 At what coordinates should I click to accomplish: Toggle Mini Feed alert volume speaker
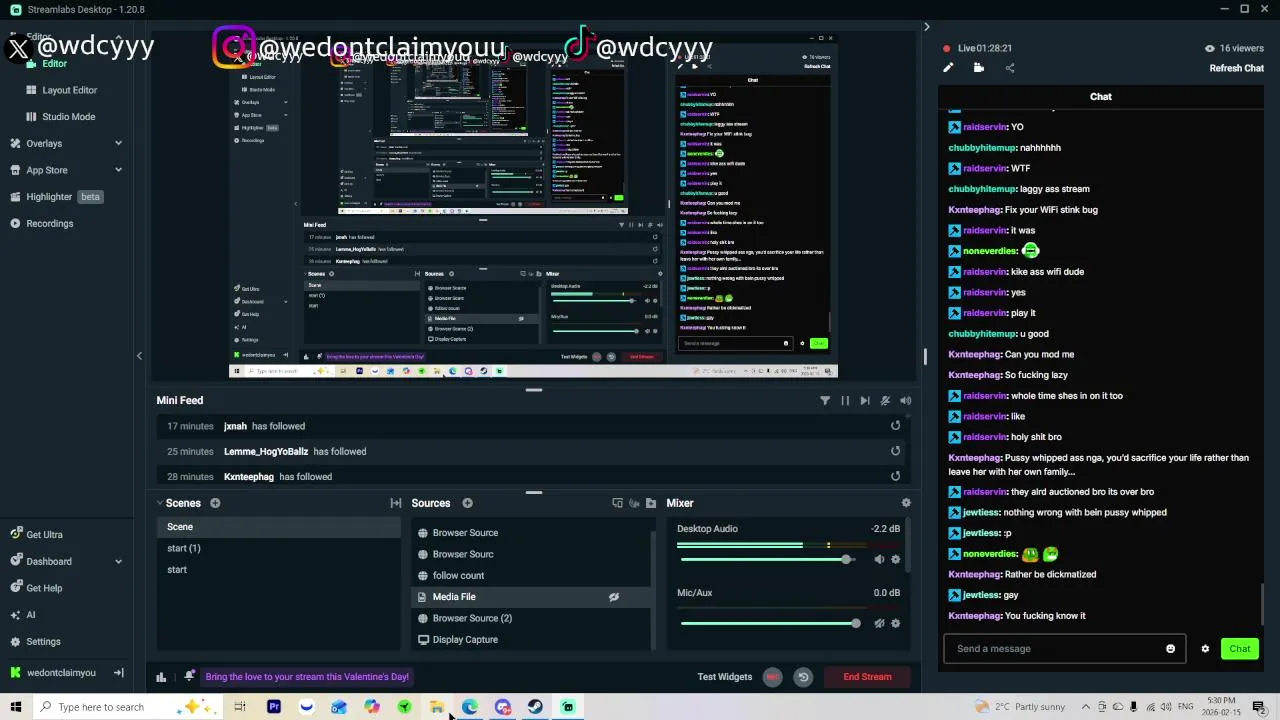(905, 400)
